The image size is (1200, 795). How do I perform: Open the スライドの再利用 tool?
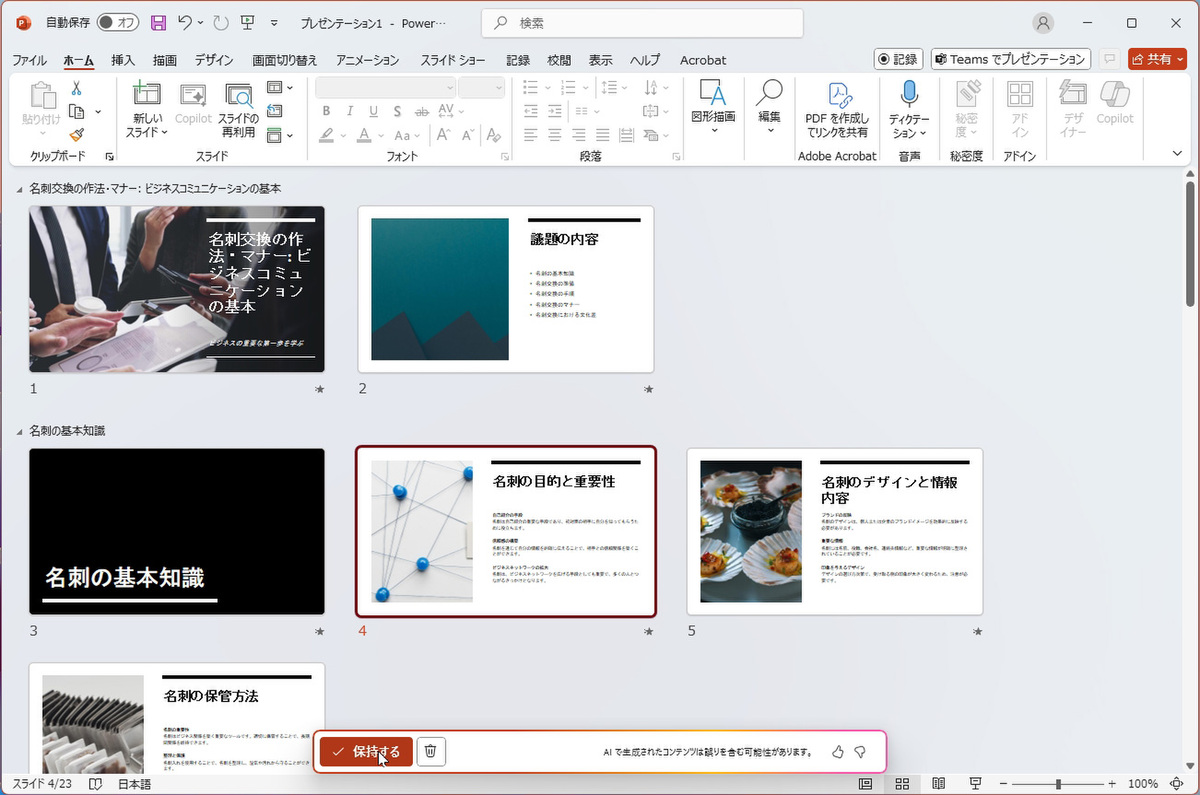pos(239,97)
